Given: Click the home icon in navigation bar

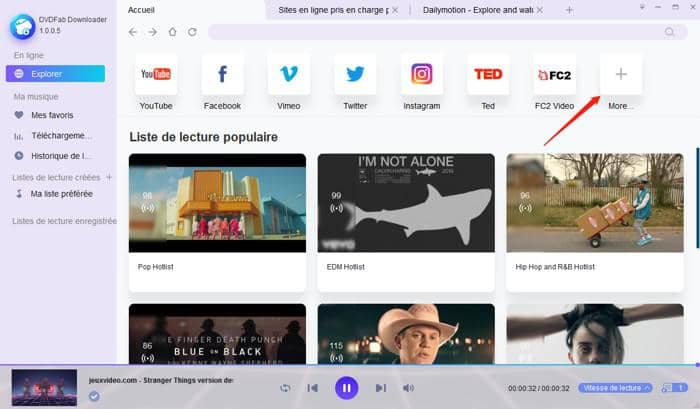Looking at the screenshot, I should tap(172, 32).
